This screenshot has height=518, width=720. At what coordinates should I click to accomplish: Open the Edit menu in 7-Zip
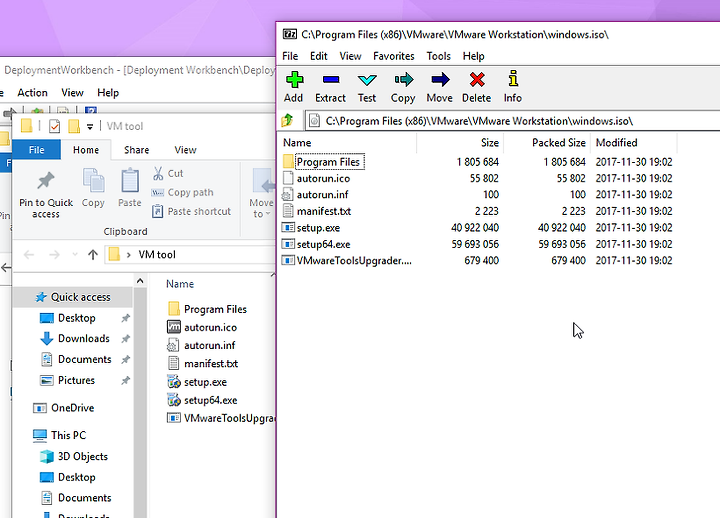318,56
